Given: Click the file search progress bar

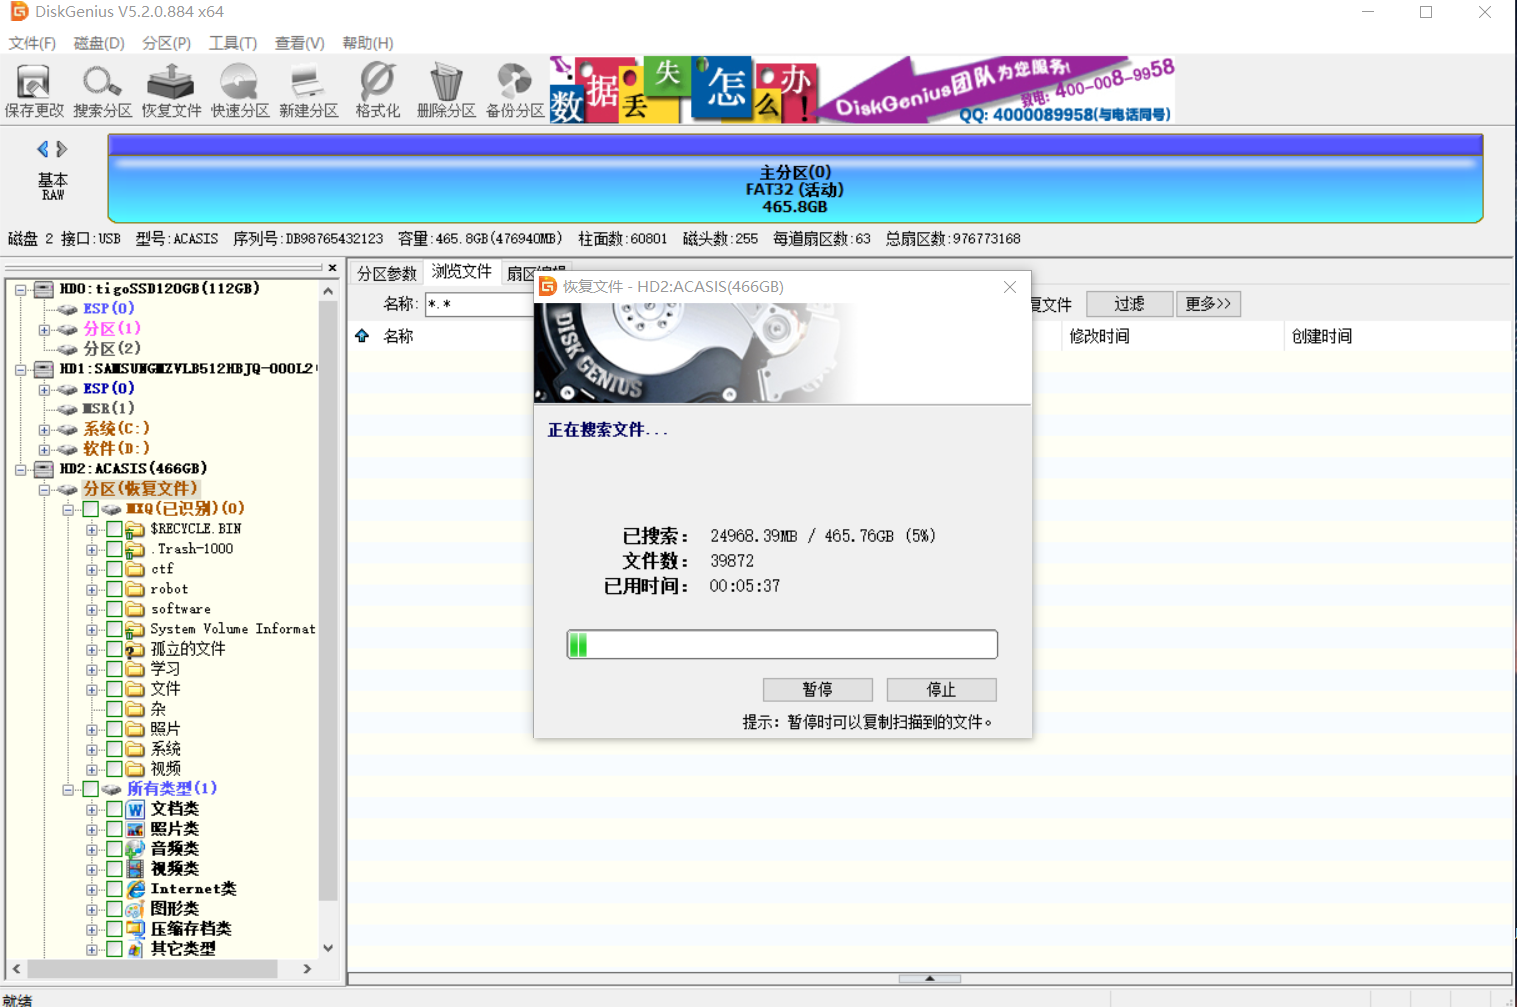Looking at the screenshot, I should tap(782, 644).
